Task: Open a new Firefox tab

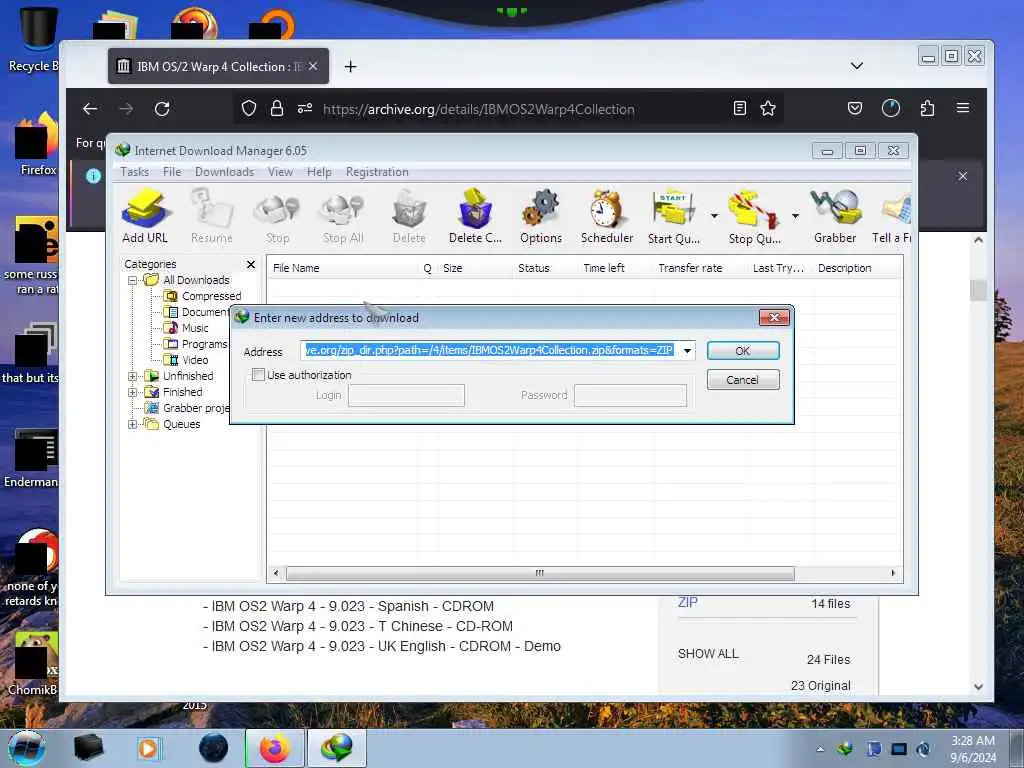Action: coord(351,66)
